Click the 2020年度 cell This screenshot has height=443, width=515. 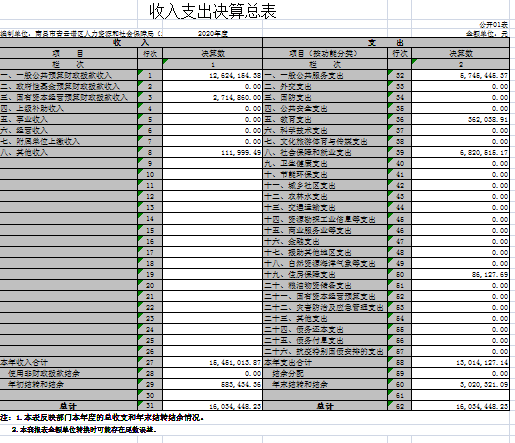213,34
